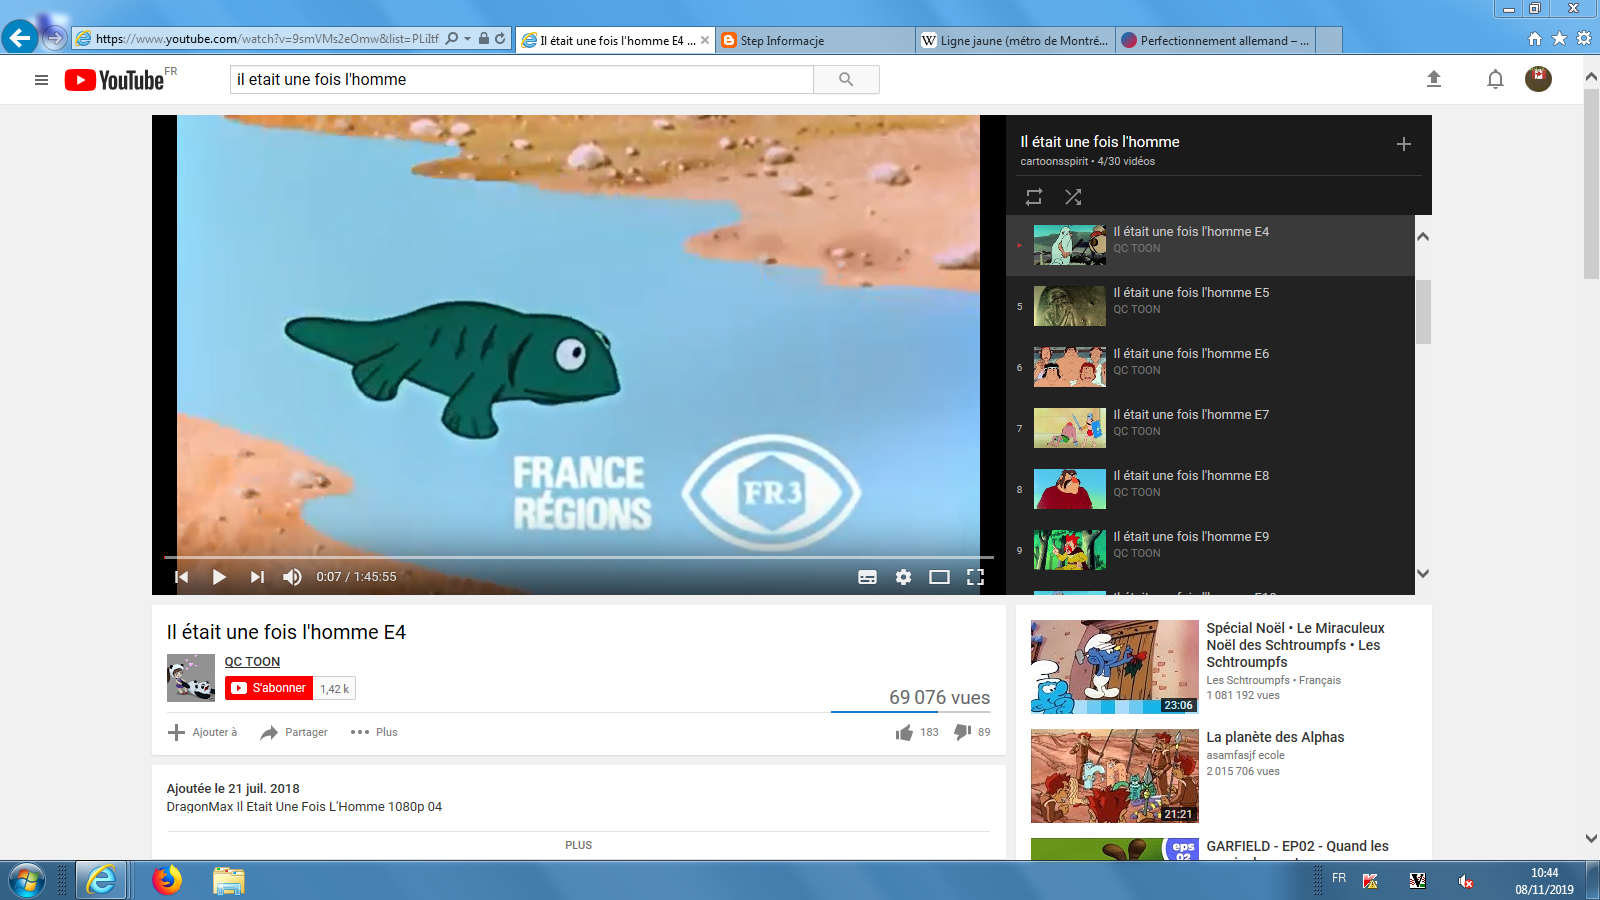Like the video with thumbs up
The image size is (1600, 900).
(917, 732)
